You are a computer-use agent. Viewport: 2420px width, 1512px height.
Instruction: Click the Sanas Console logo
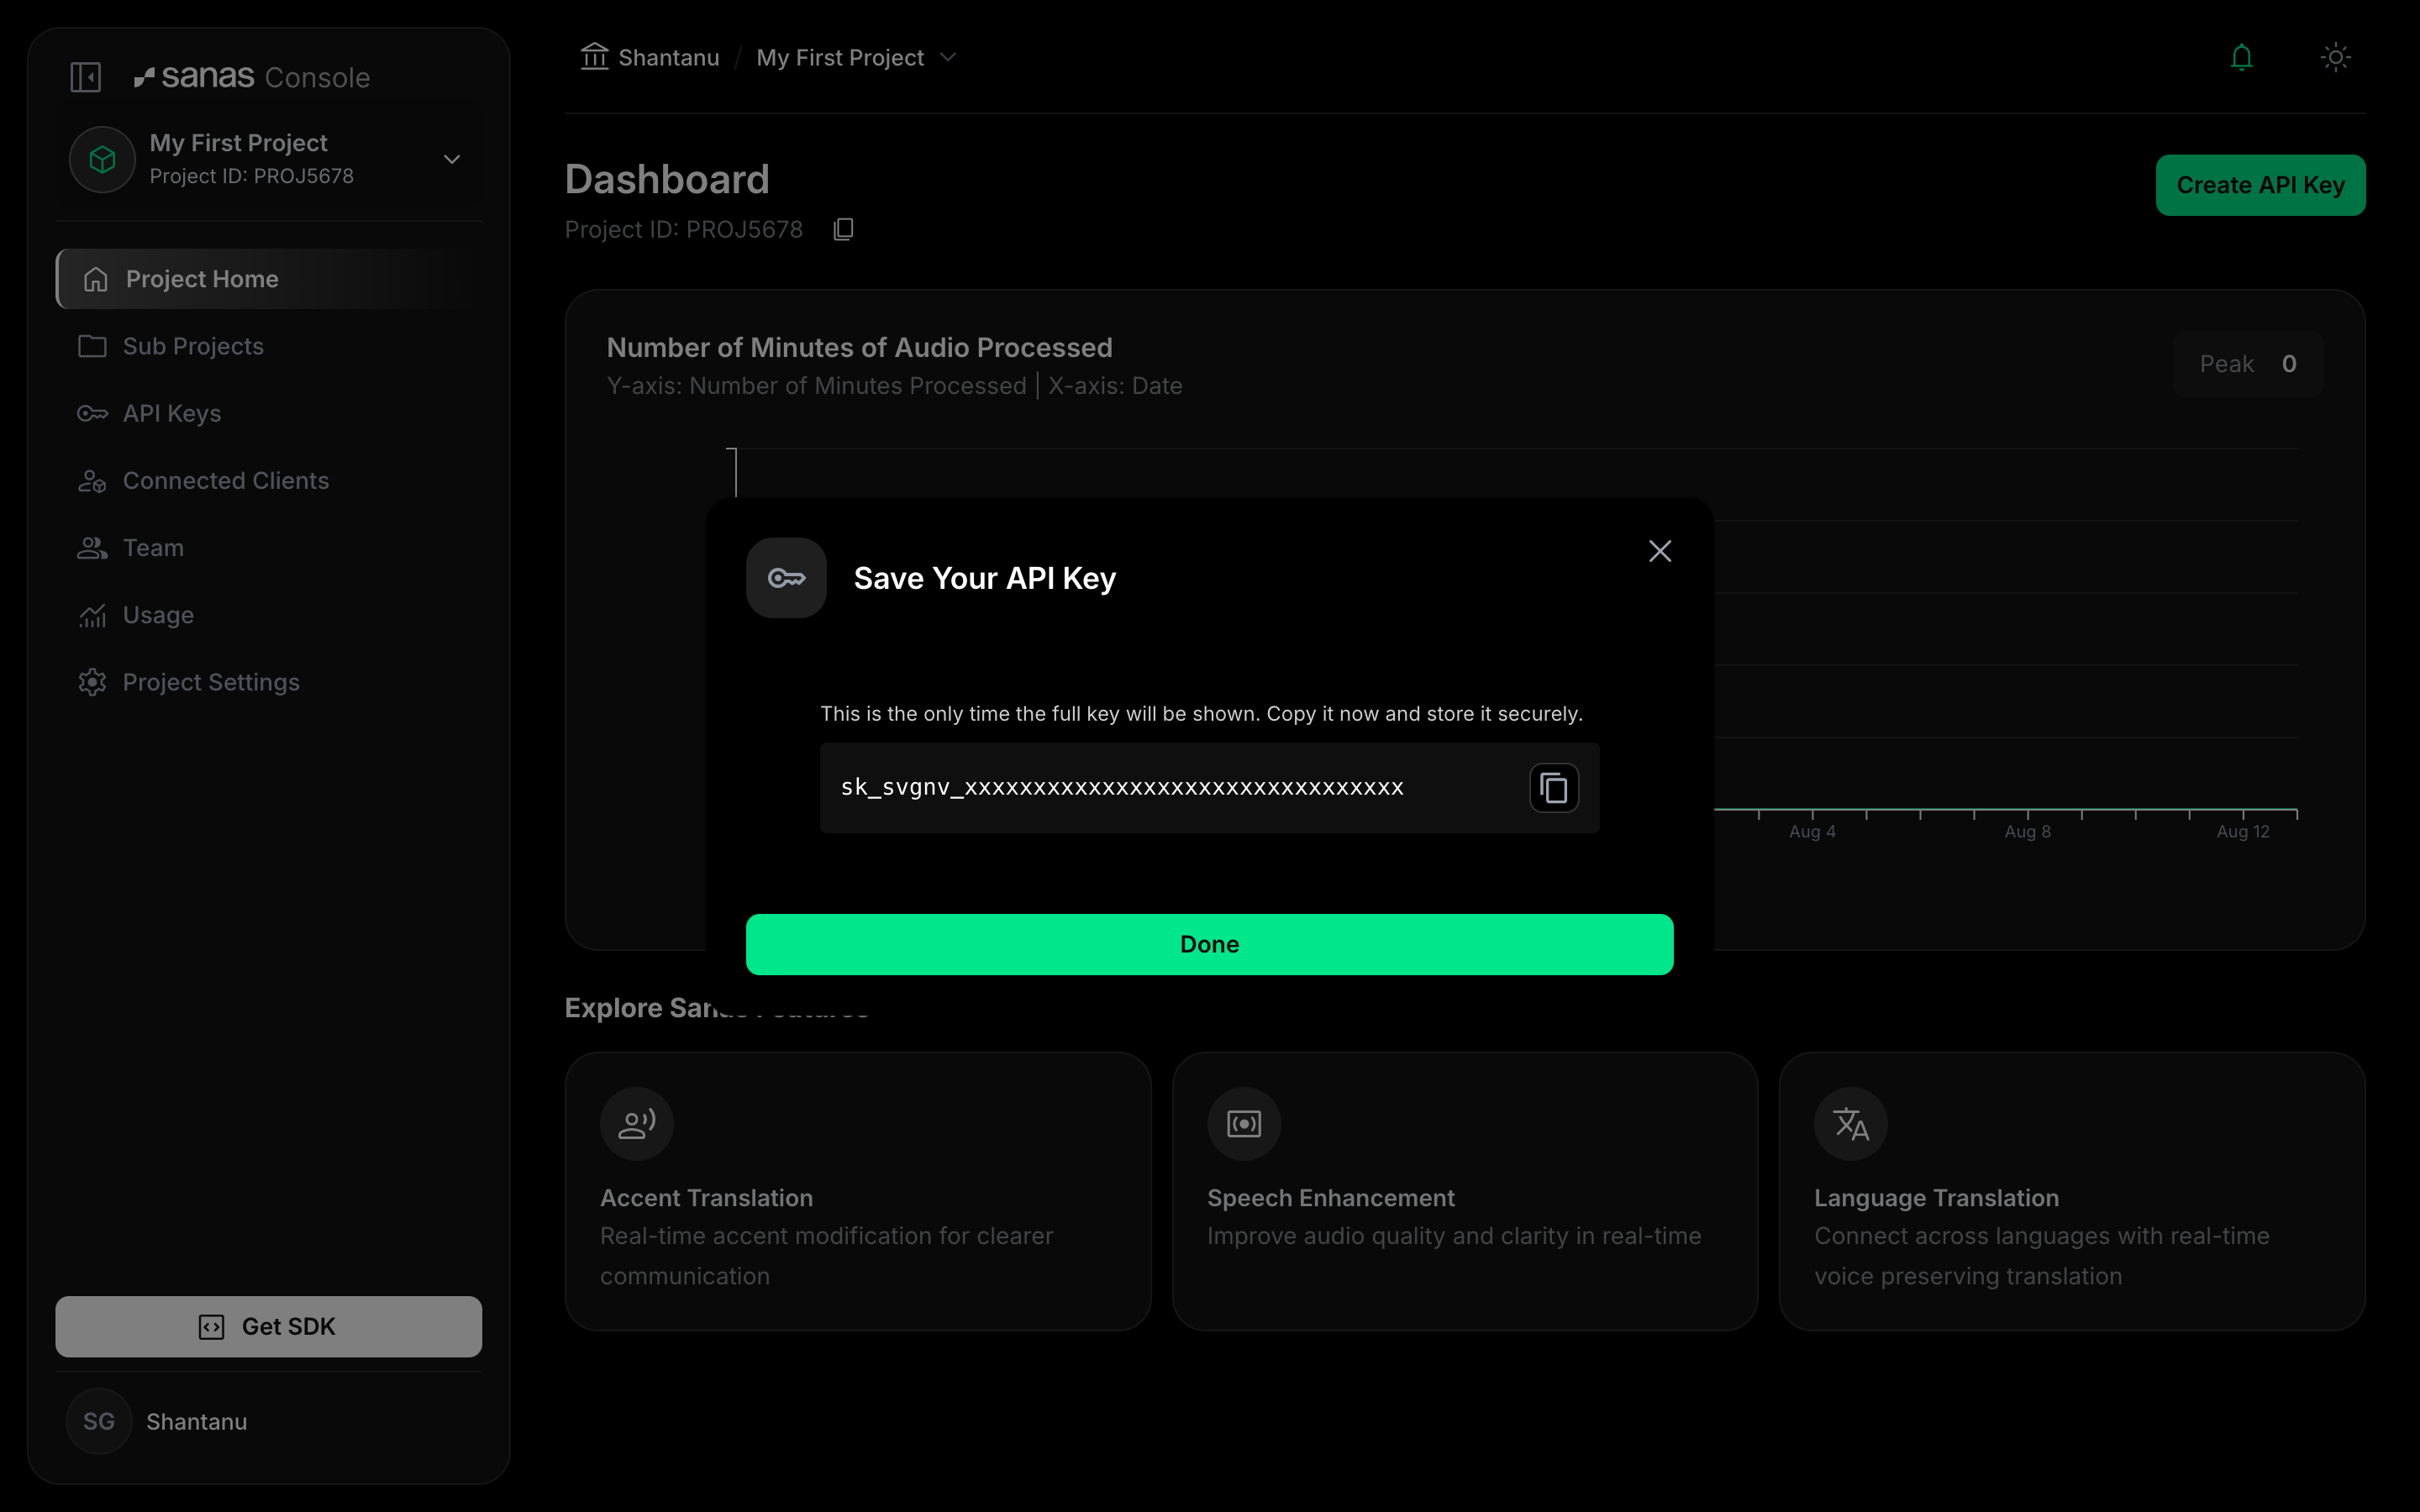252,77
